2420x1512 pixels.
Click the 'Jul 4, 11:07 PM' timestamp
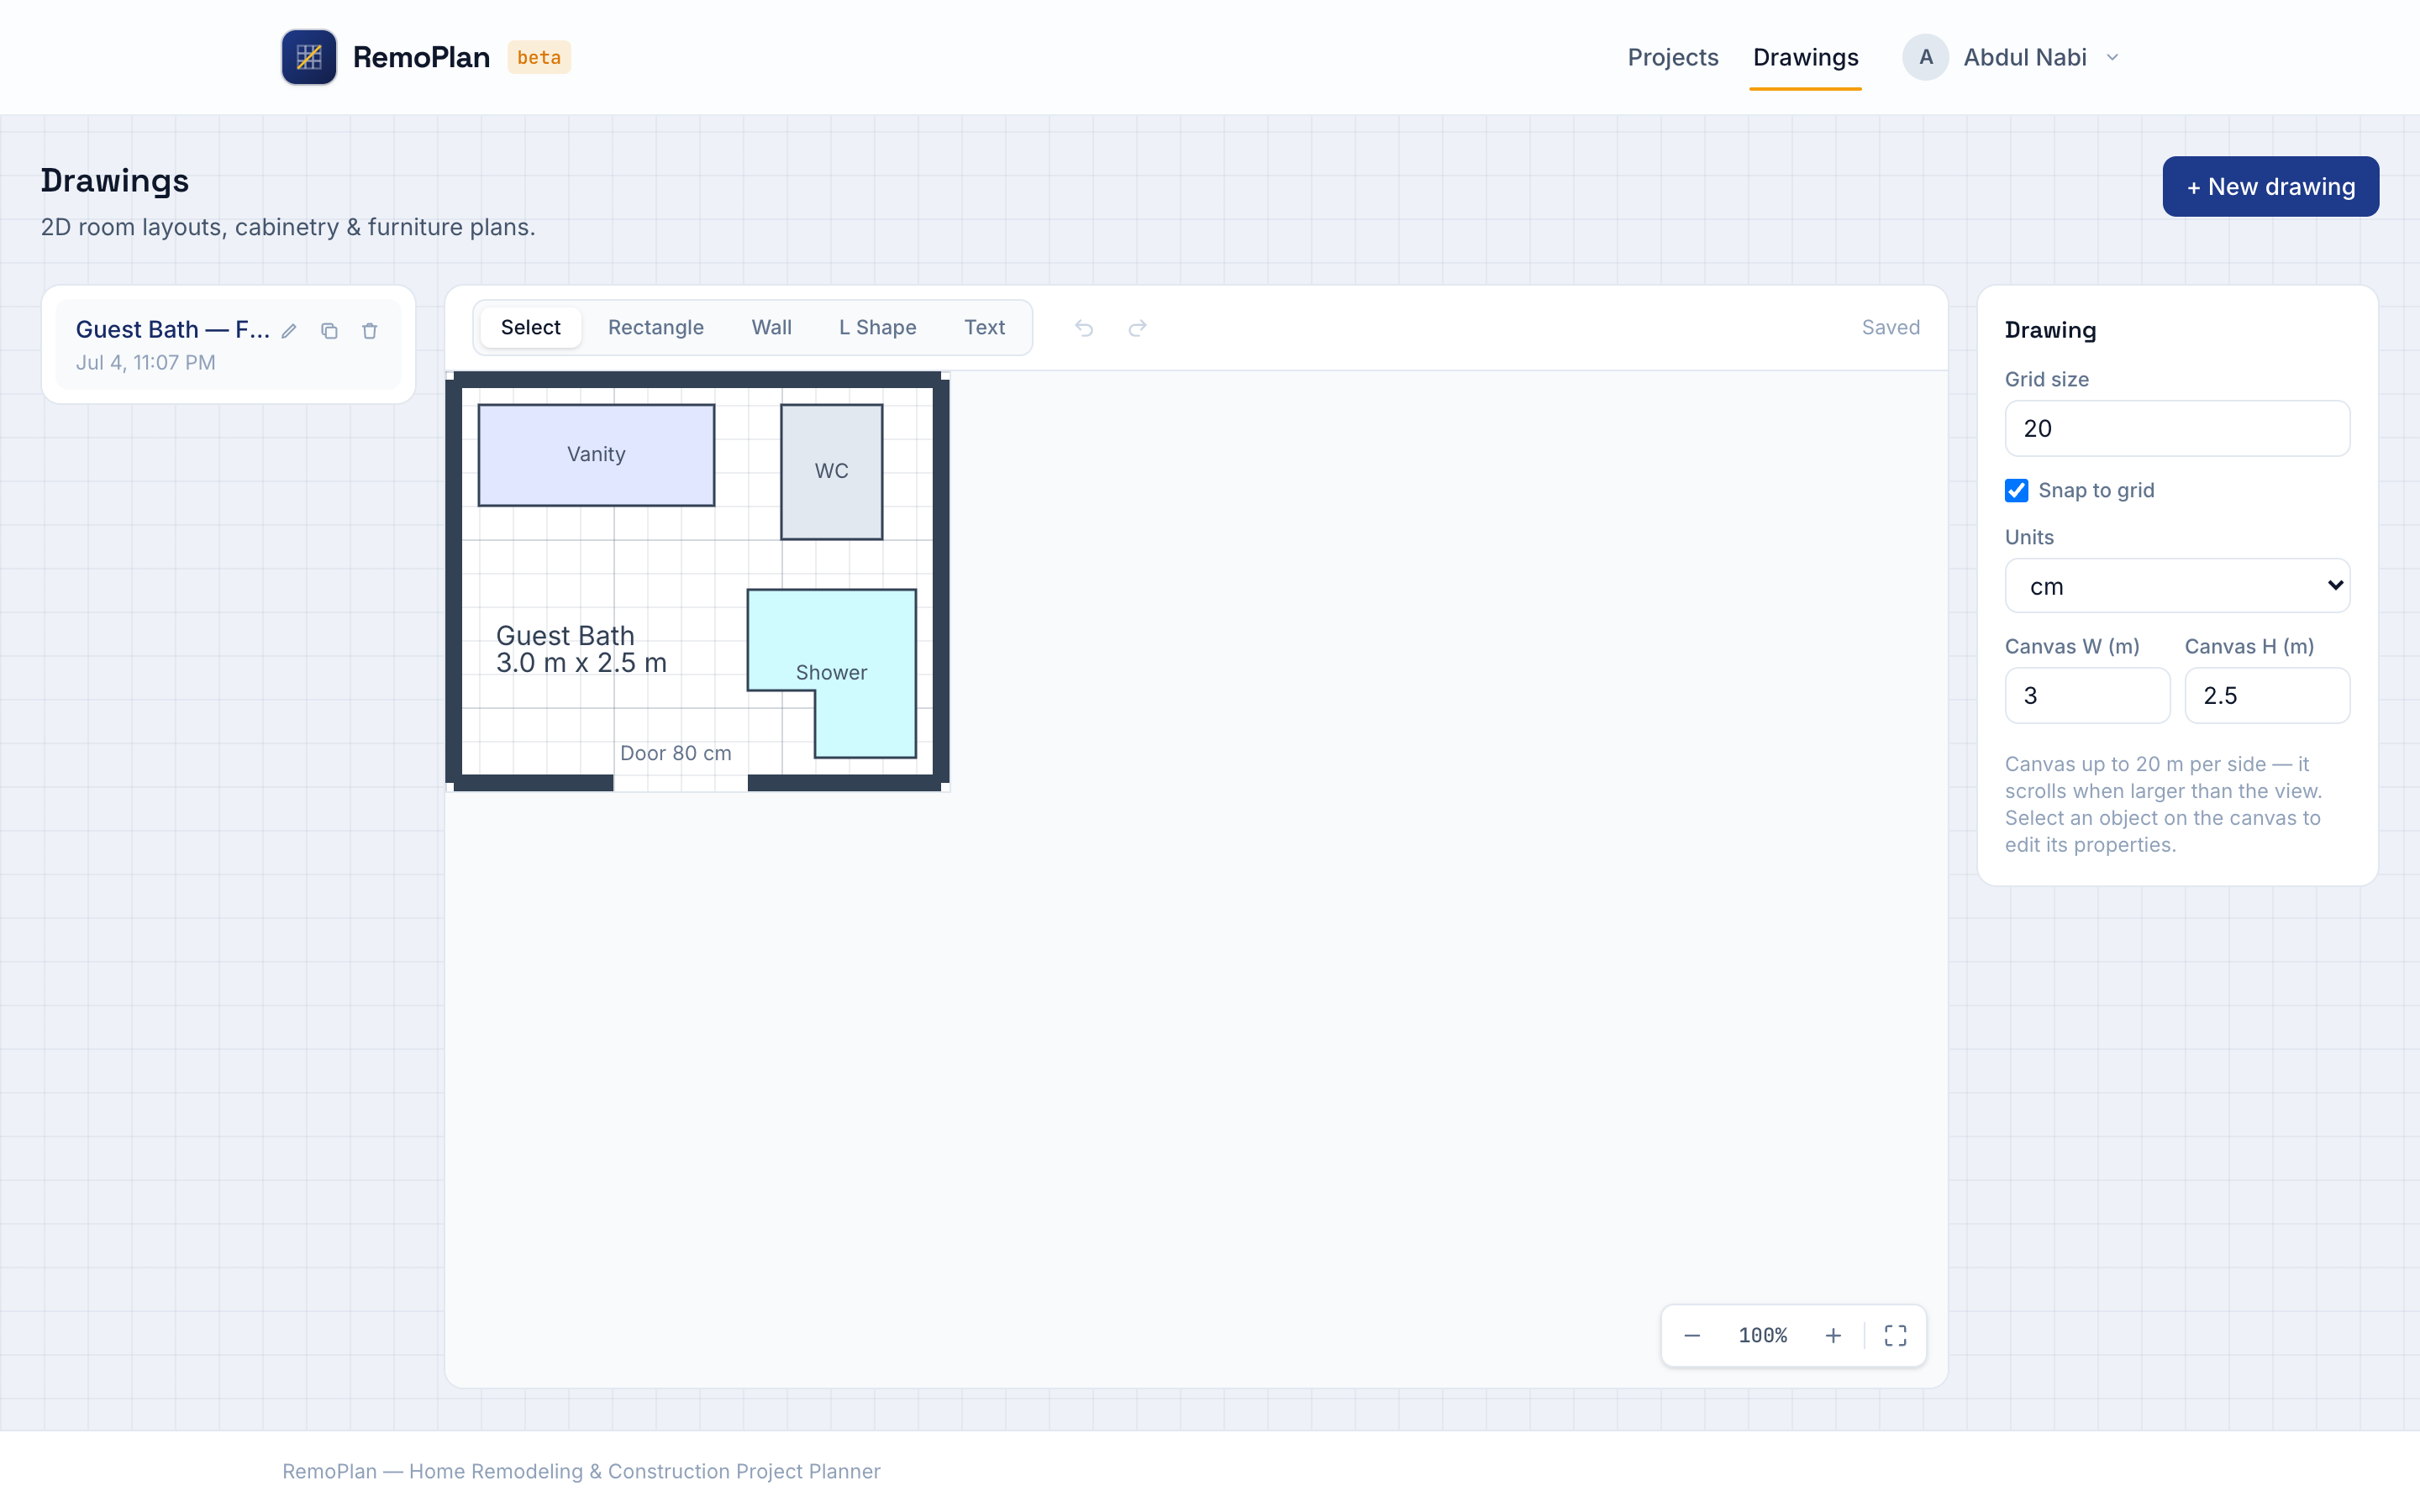(146, 363)
